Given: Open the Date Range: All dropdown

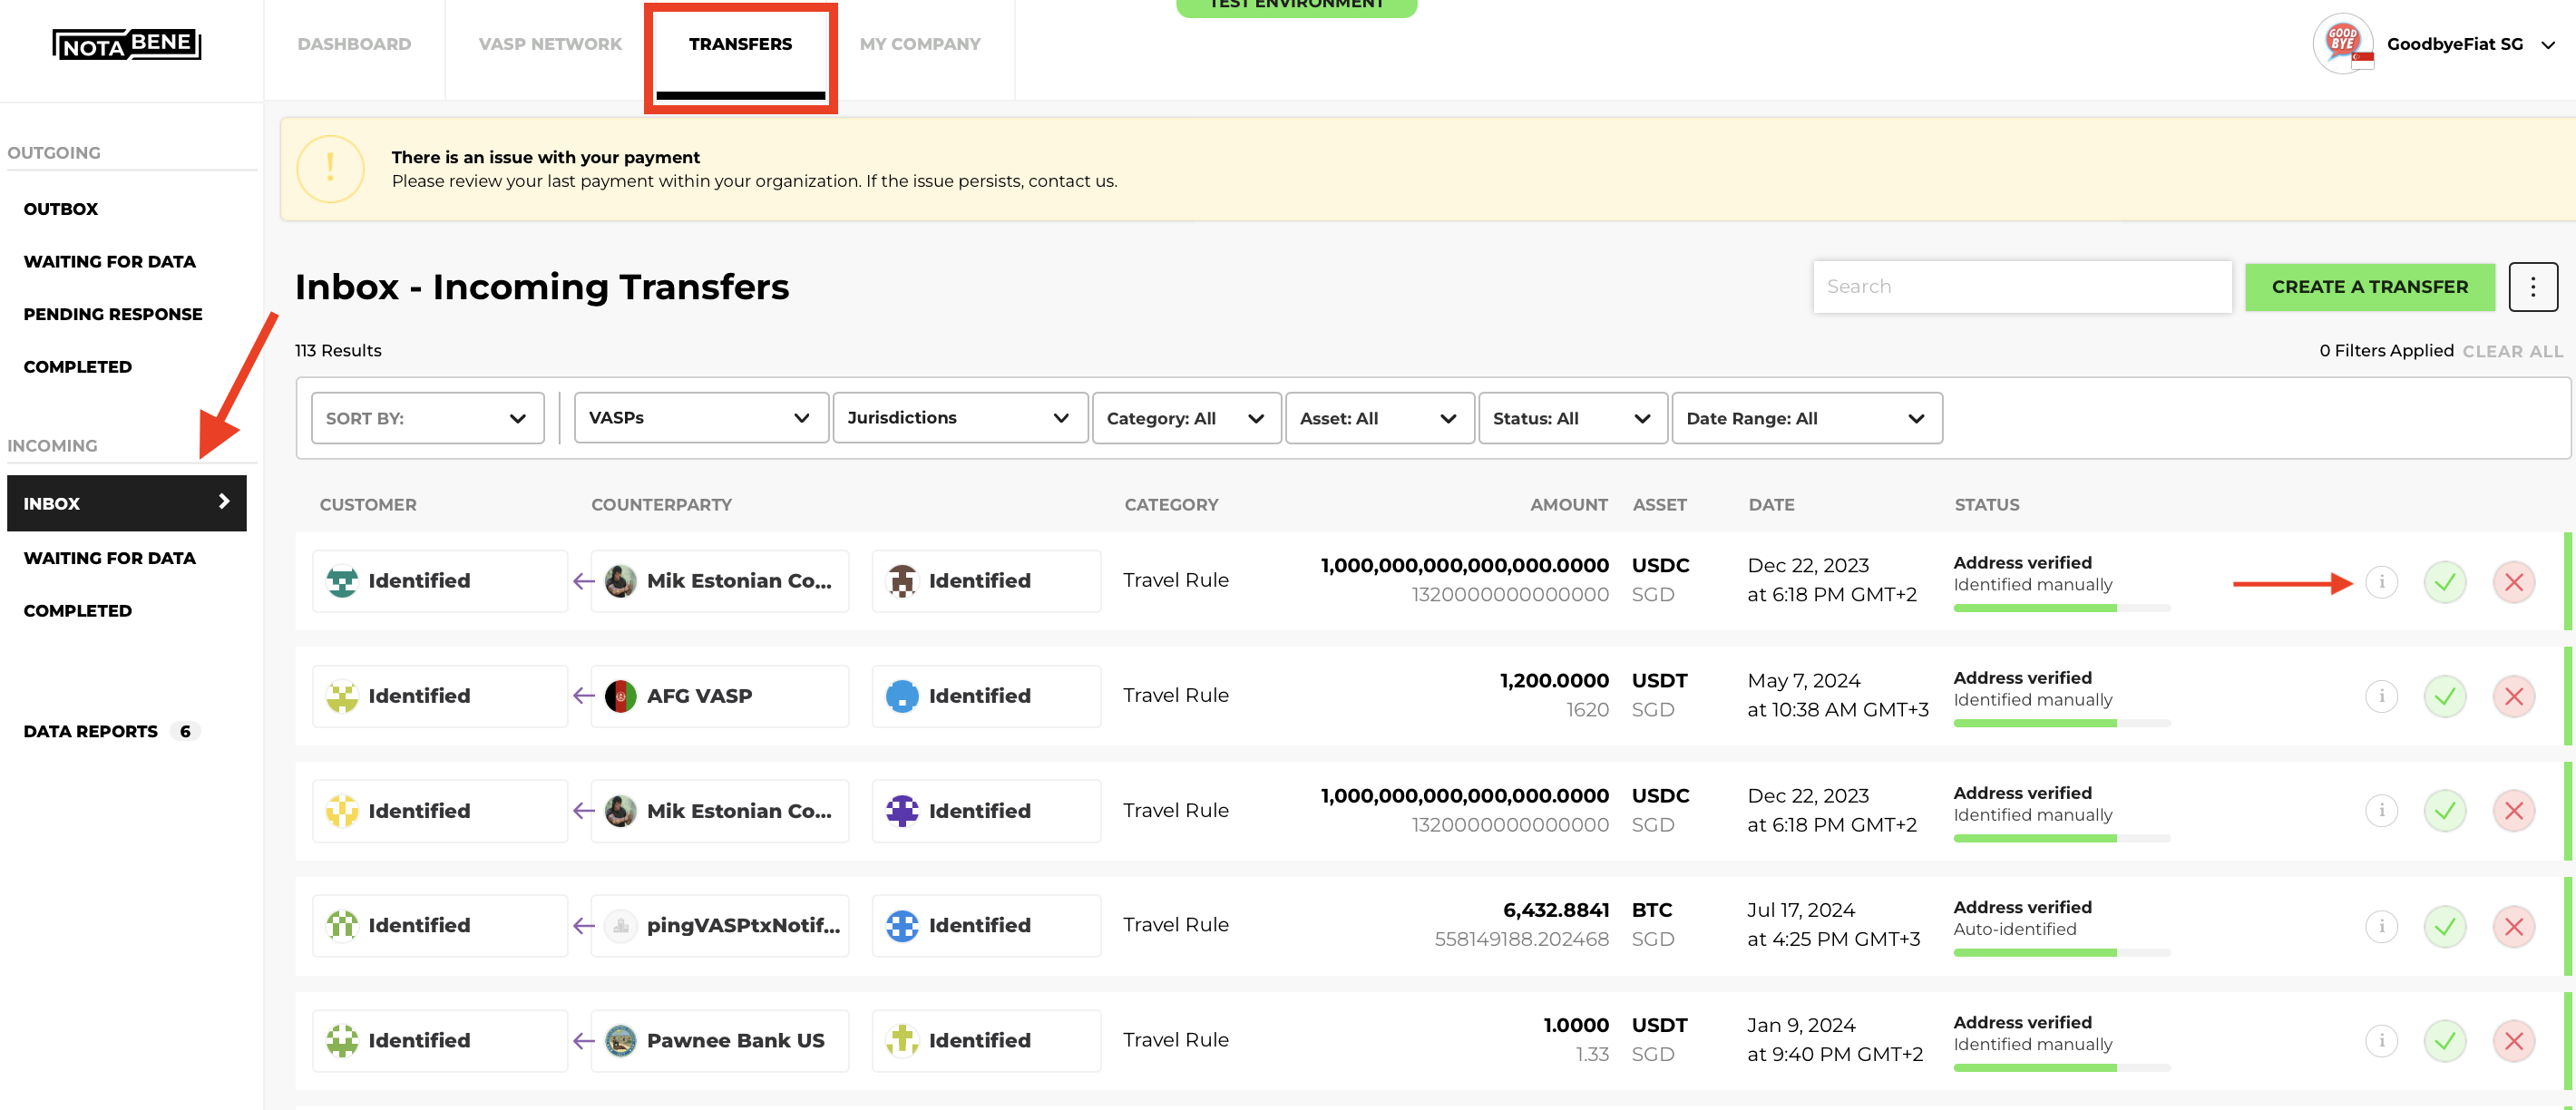Looking at the screenshot, I should tap(1806, 418).
